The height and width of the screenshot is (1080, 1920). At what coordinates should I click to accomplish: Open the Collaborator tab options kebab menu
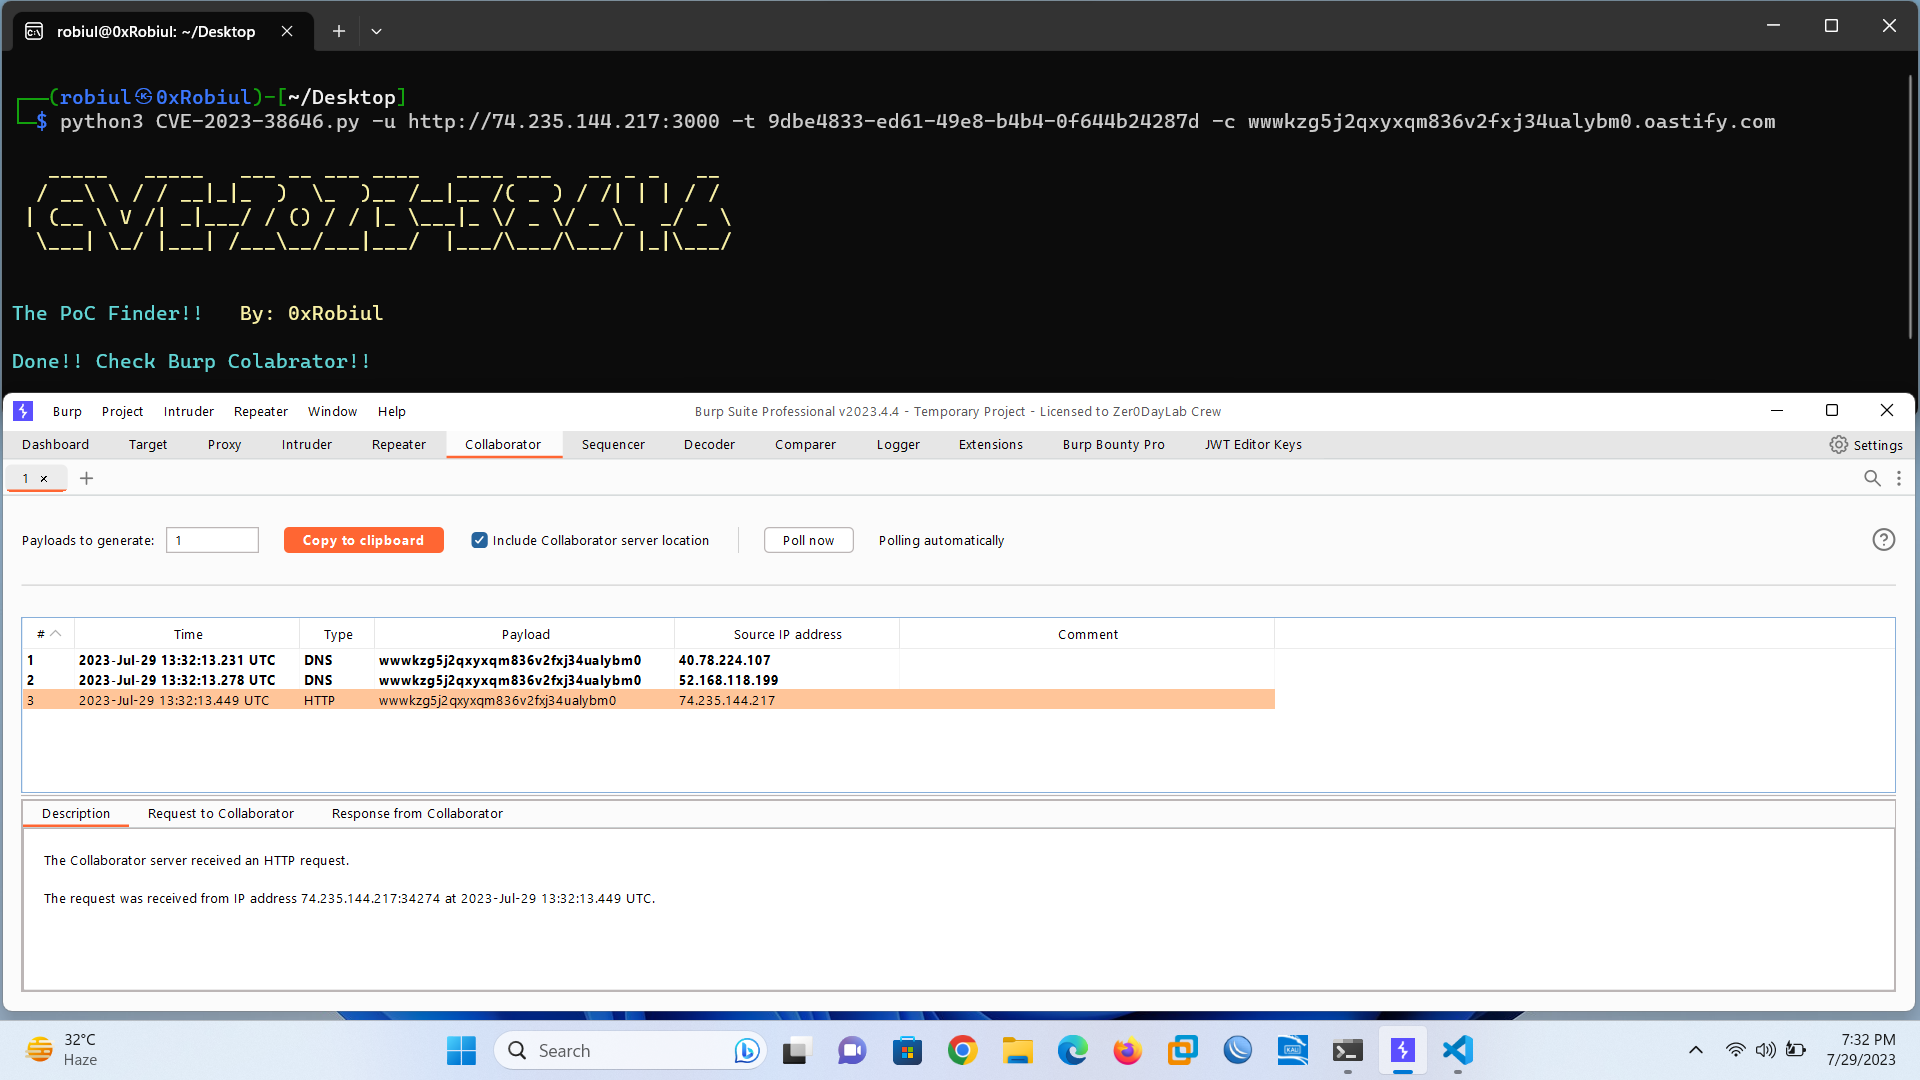1899,478
